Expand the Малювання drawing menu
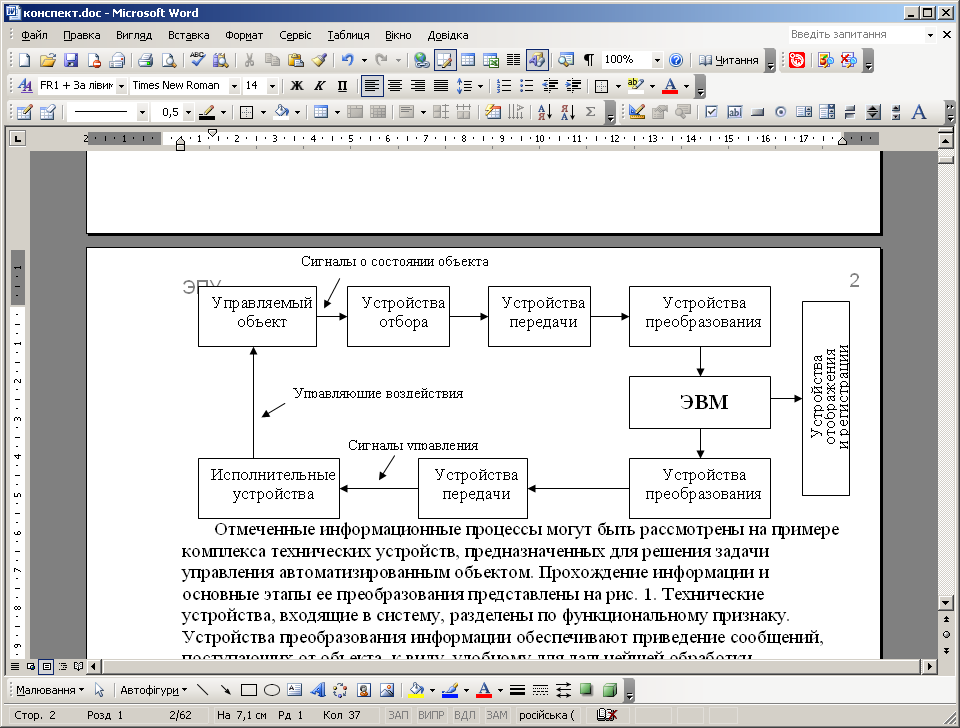960x728 pixels. (x=50, y=690)
